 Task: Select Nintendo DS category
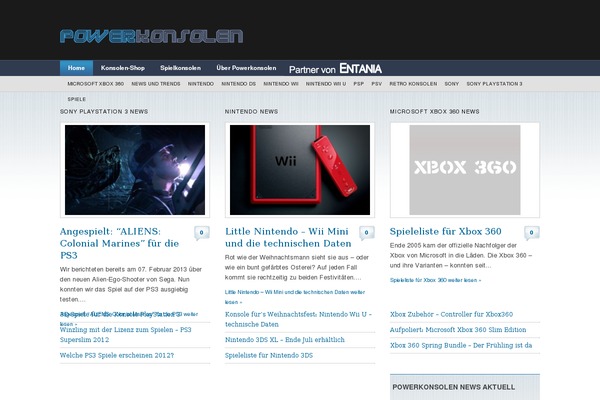238,84
